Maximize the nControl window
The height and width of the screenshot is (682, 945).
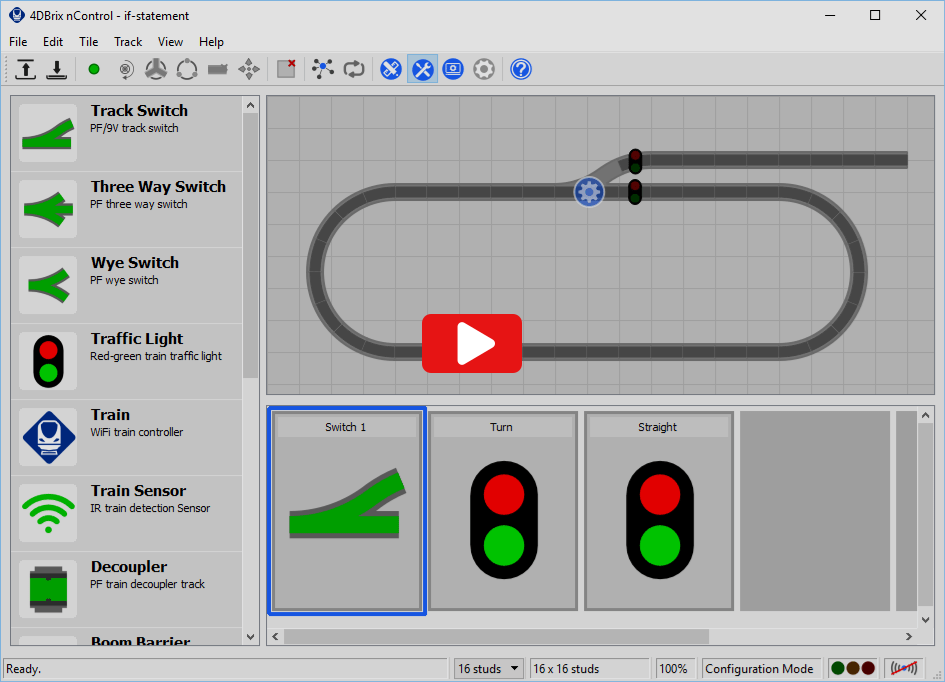click(x=875, y=16)
